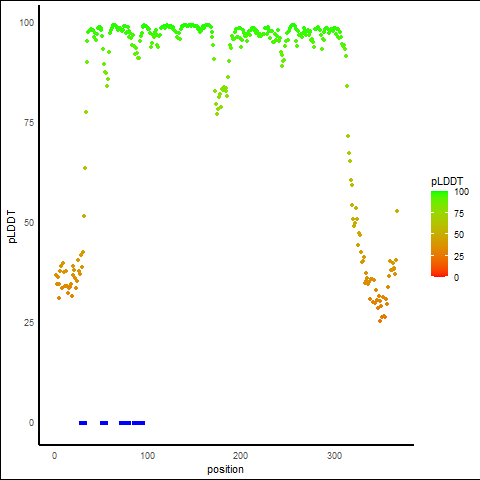Click the x-axis tick label 0
480x480 pixels.
coord(54,456)
